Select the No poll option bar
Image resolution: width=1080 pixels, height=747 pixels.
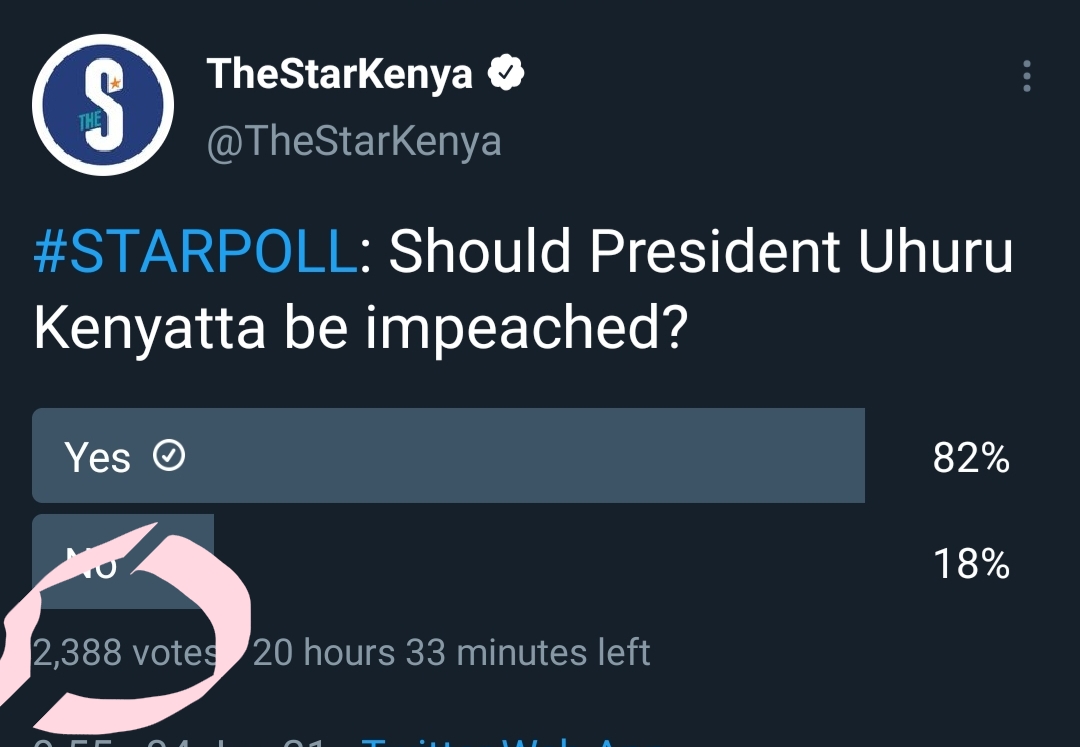[123, 561]
